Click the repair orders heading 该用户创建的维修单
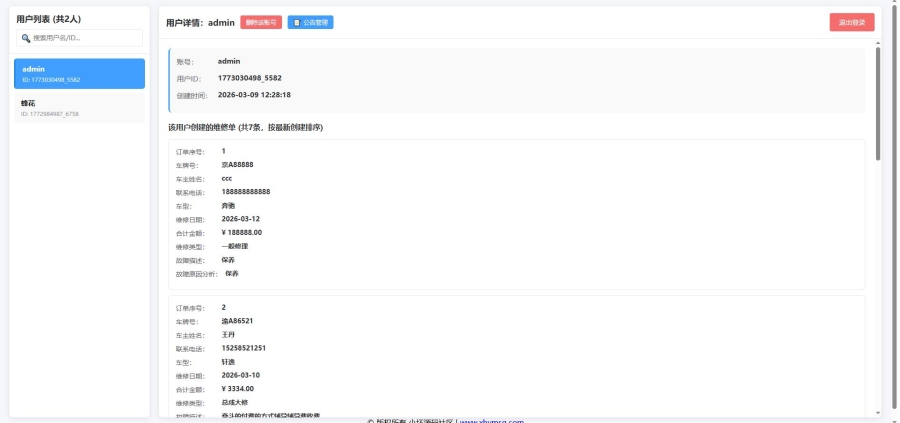The image size is (900, 423). click(245, 127)
